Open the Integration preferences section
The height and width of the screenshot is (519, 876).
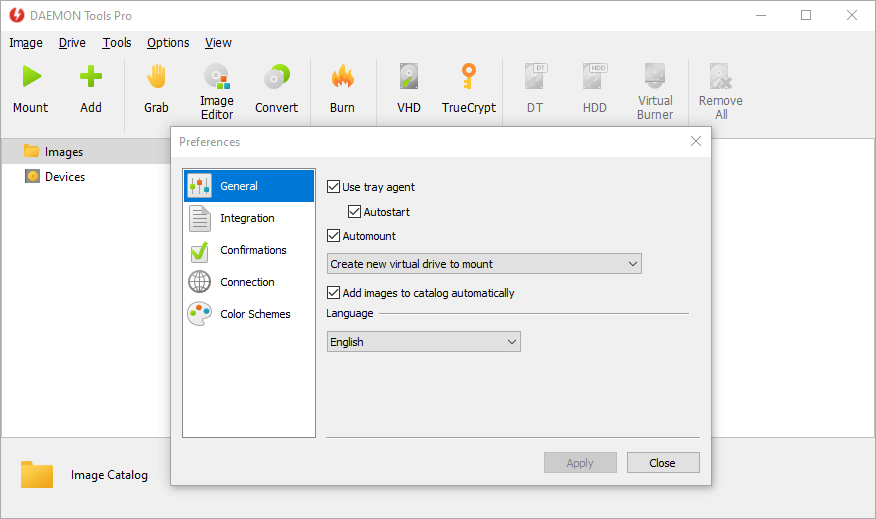(249, 218)
